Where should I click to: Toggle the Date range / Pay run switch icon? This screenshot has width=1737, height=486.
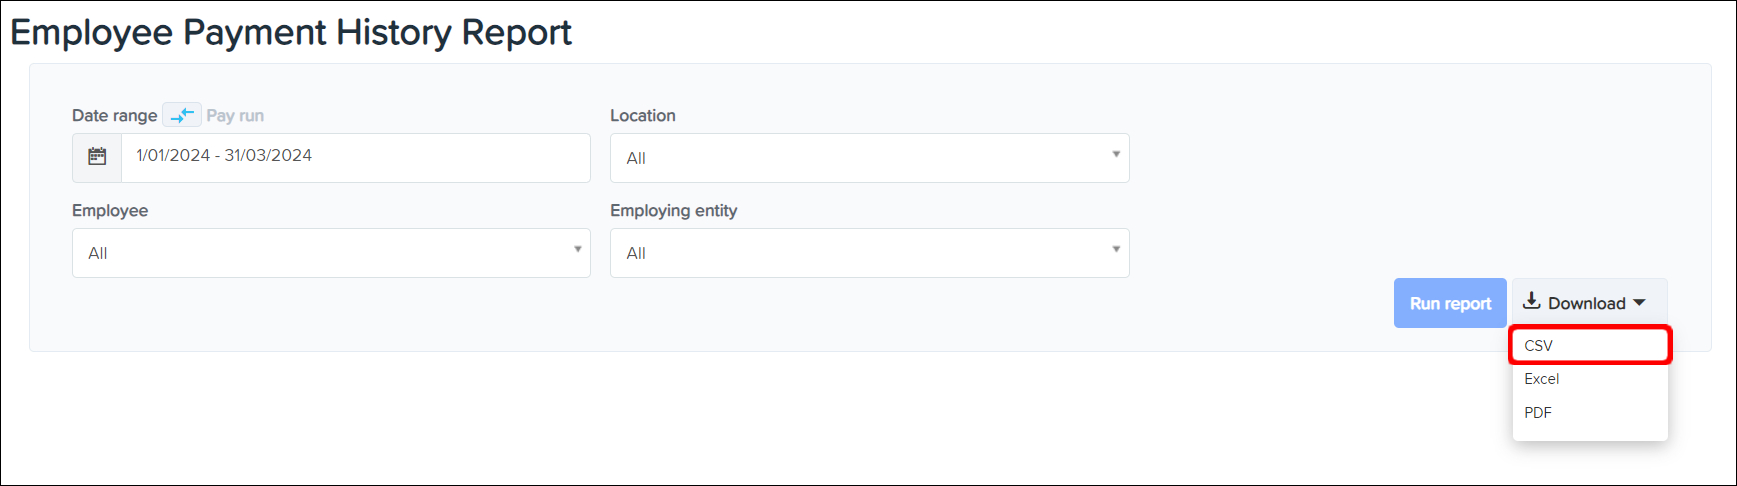(x=182, y=115)
